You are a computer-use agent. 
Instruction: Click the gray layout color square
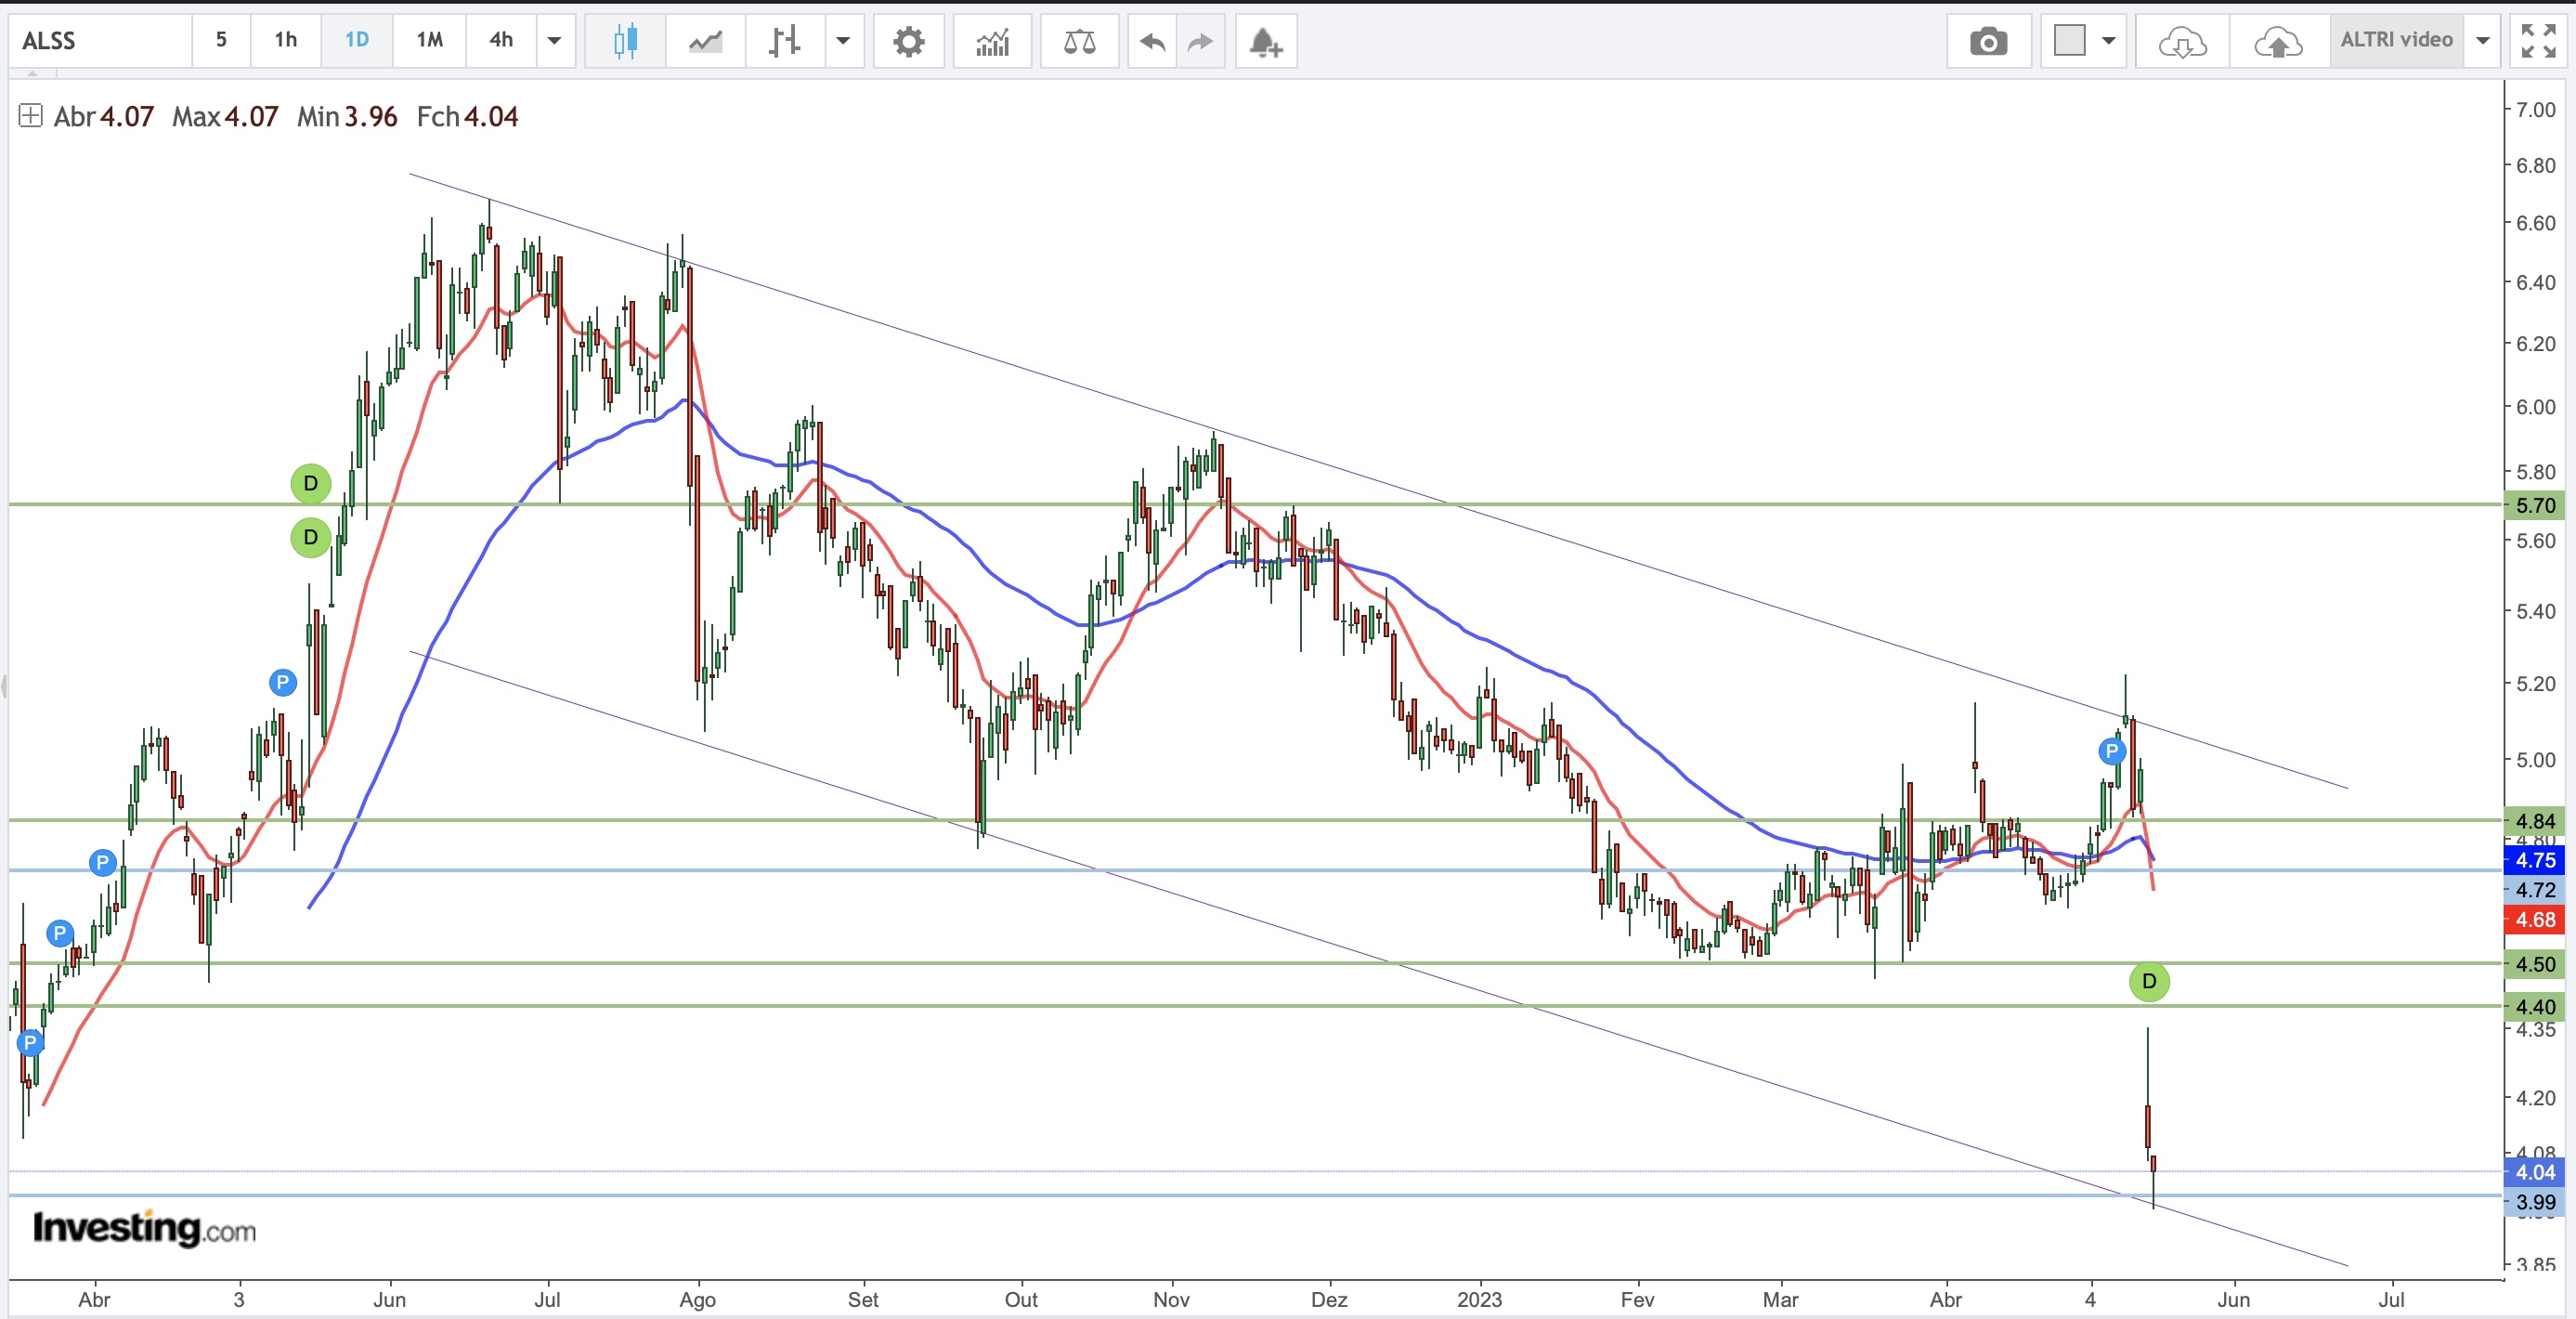(2069, 41)
